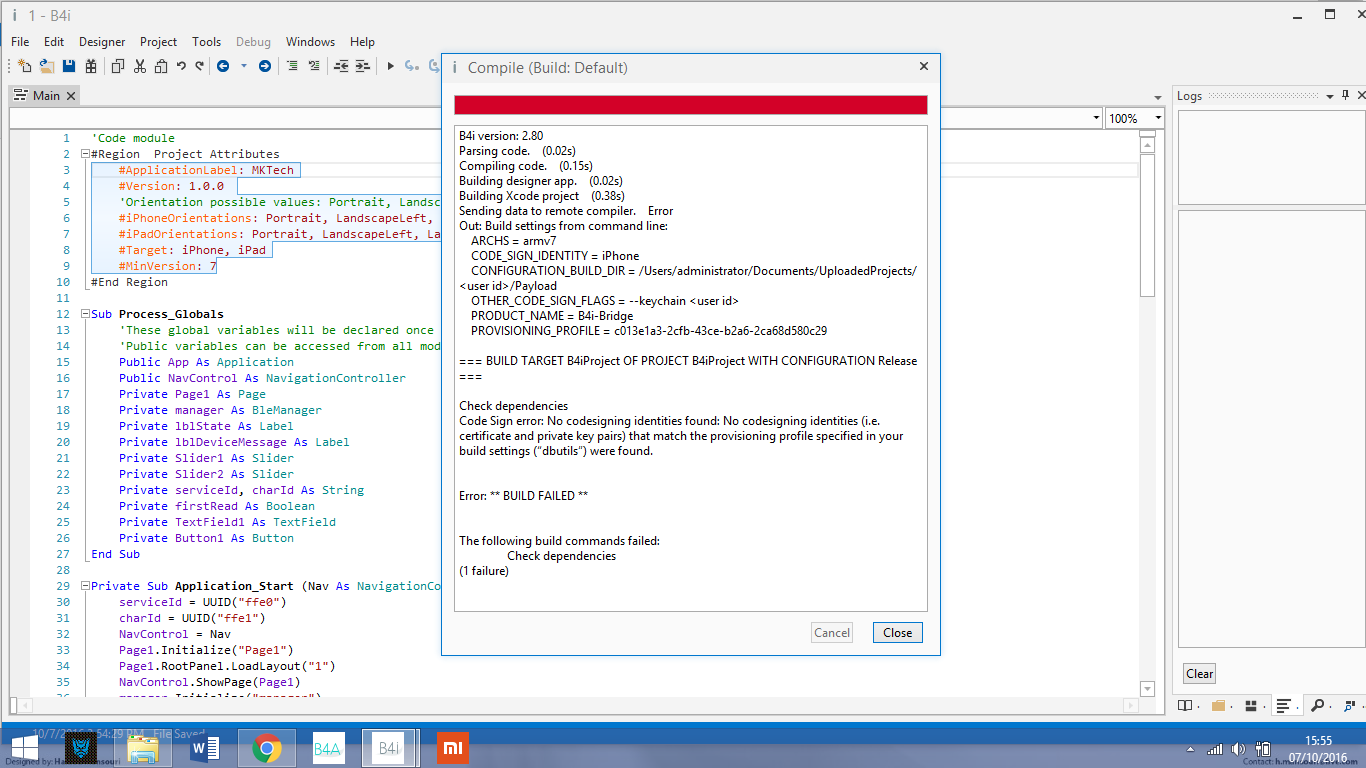
Task: Dismiss Compile dialog using title bar X
Action: click(924, 67)
